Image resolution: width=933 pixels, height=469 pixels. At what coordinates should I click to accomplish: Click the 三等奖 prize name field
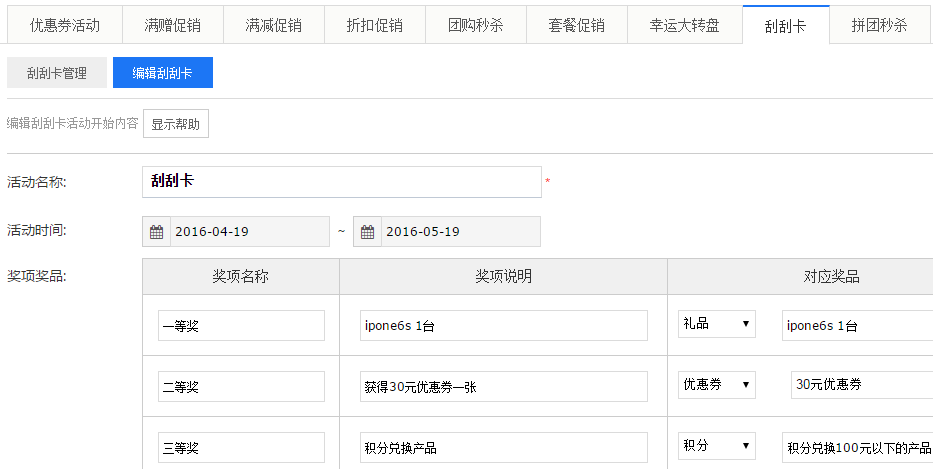tap(241, 448)
